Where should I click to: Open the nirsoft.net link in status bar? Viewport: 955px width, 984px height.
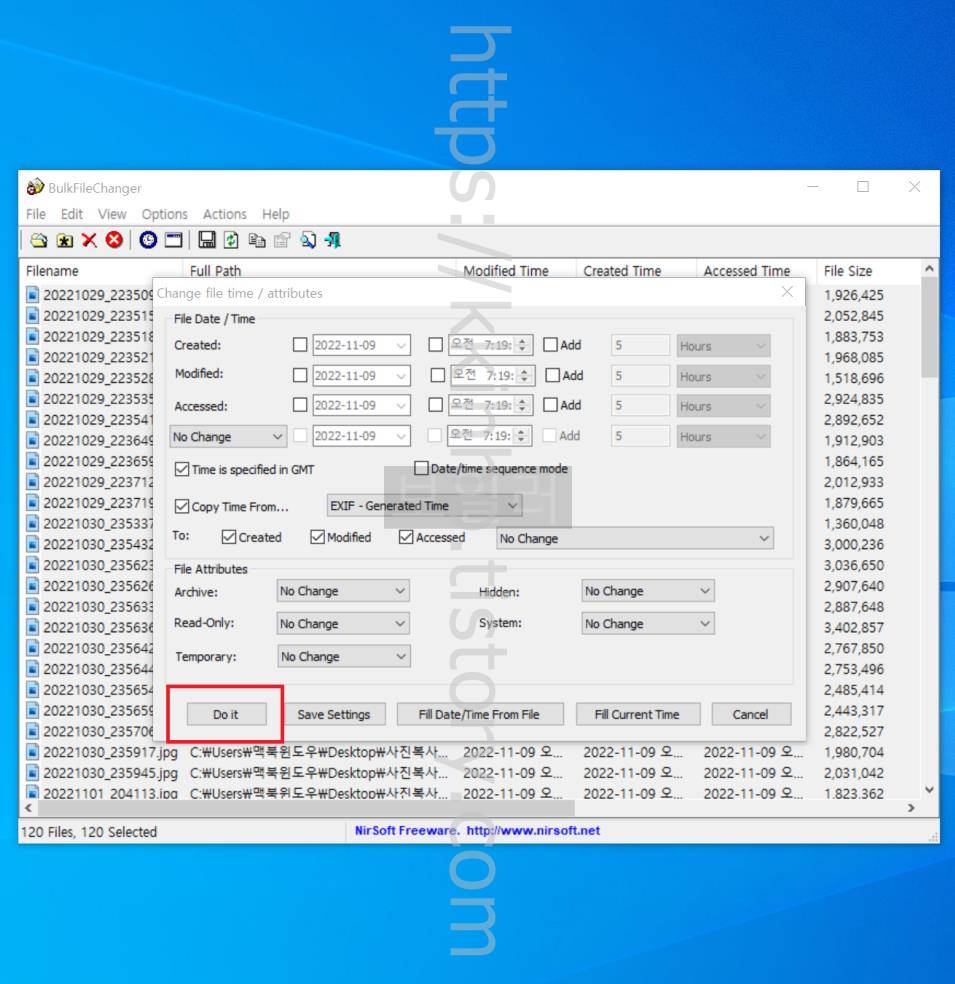(533, 830)
